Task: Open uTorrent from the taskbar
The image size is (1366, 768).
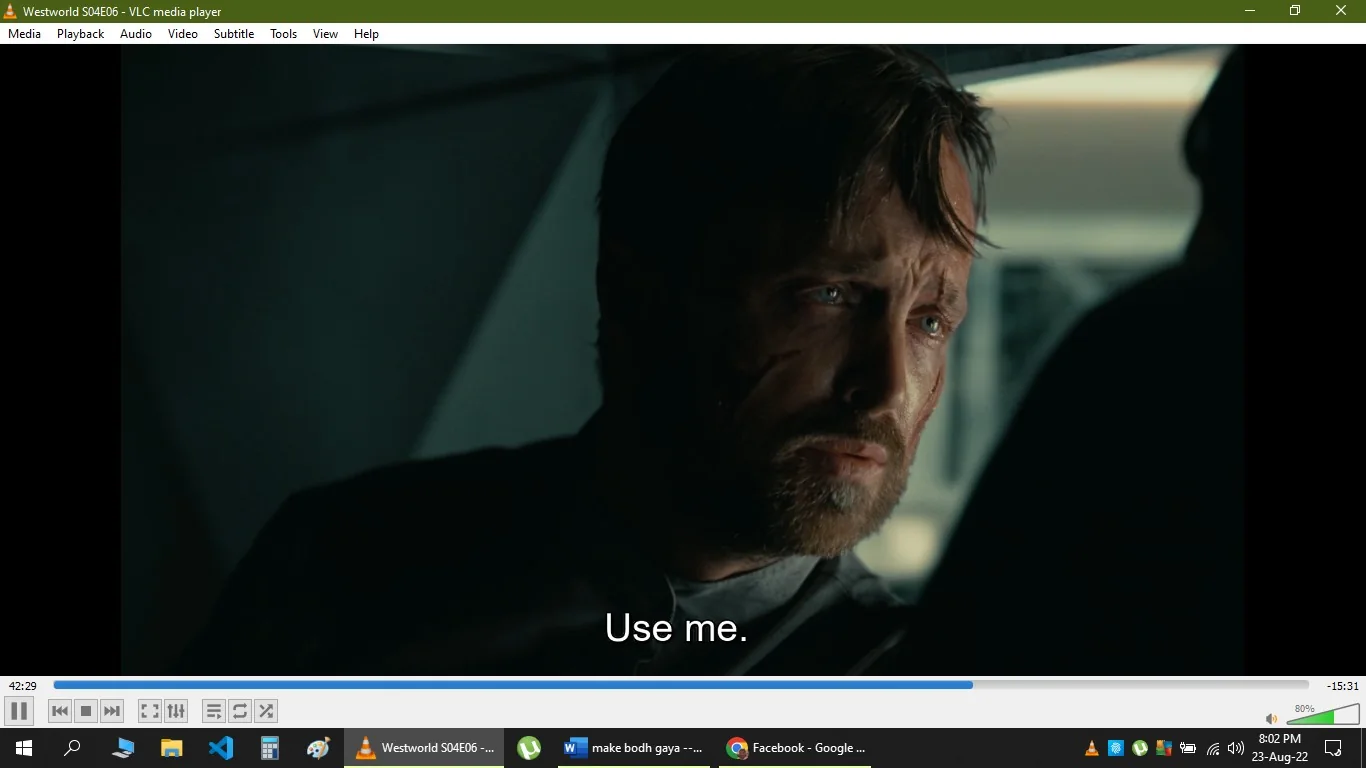Action: 529,748
